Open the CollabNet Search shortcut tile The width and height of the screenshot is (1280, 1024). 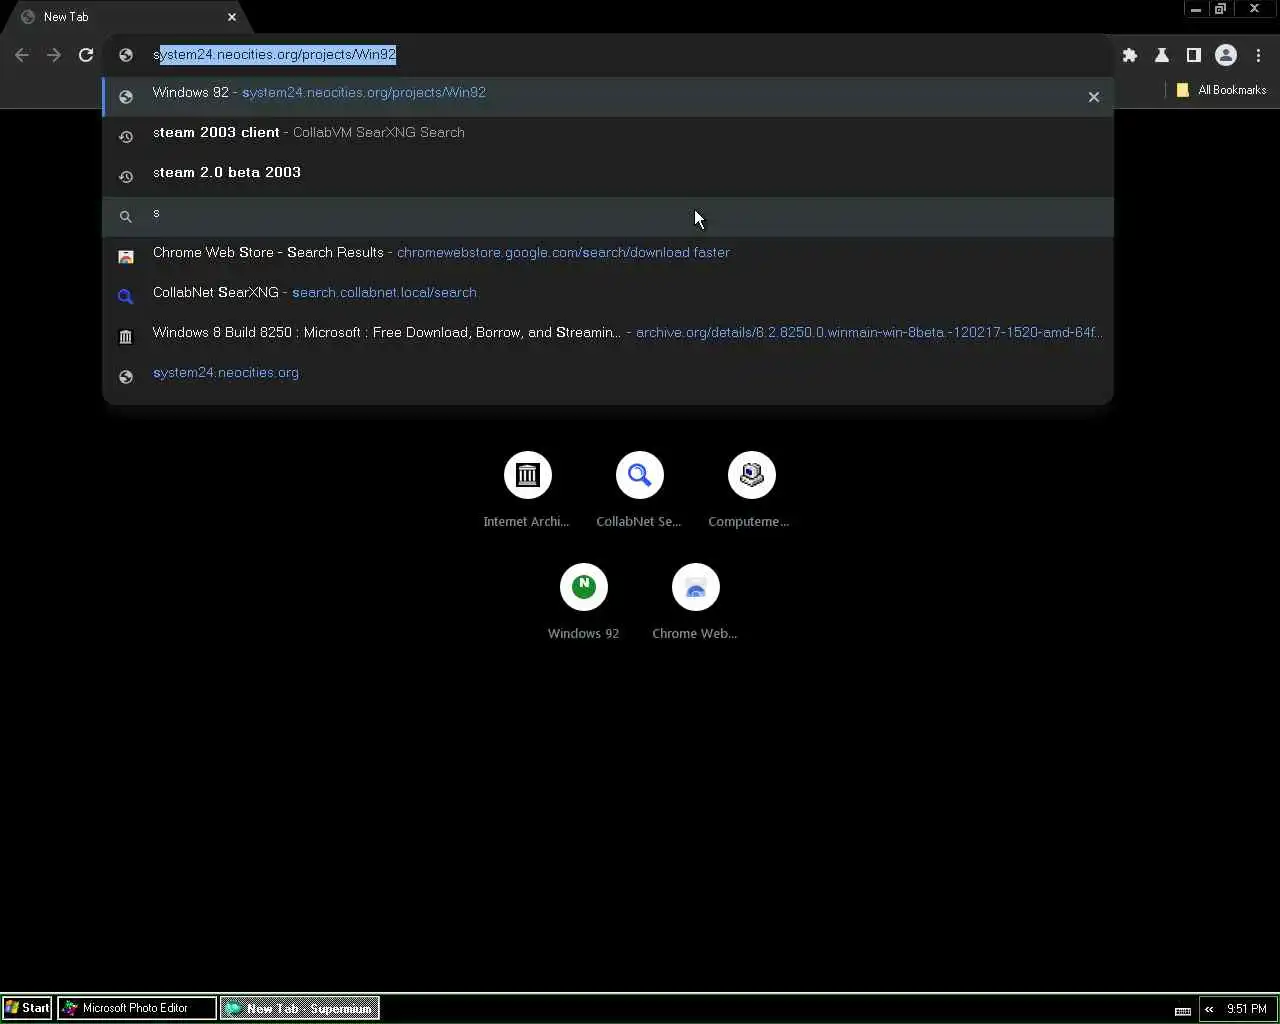639,489
